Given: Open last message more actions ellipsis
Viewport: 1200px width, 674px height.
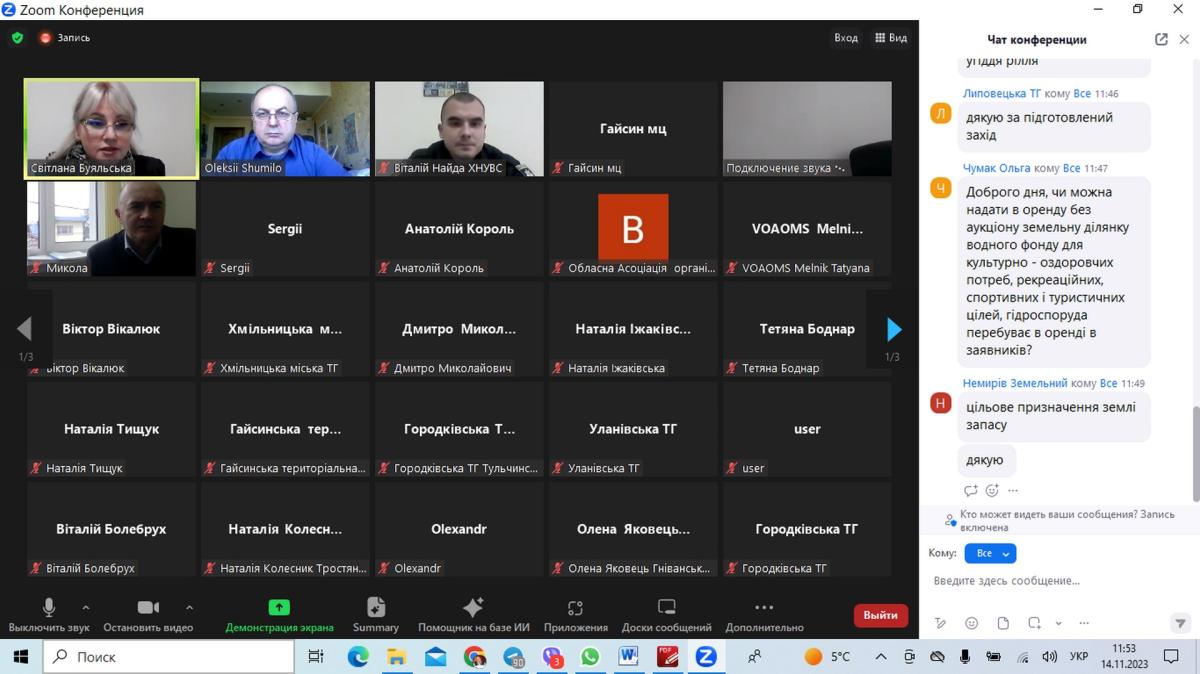Looking at the screenshot, I should click(x=1013, y=491).
